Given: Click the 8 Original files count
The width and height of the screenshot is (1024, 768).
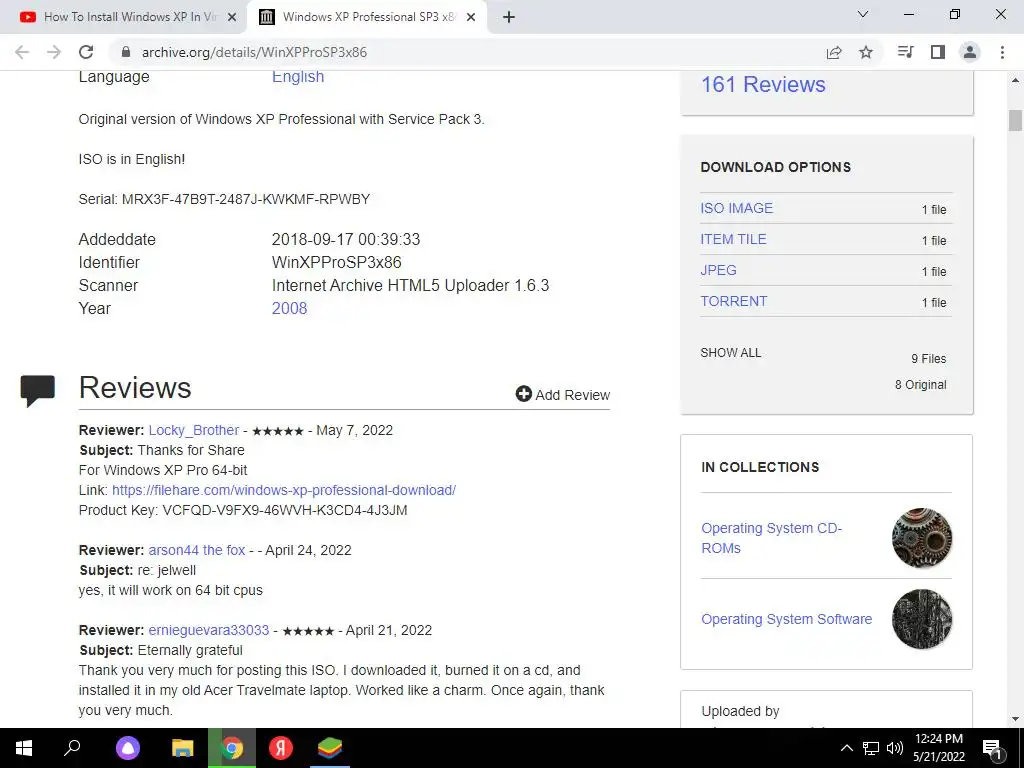Looking at the screenshot, I should click(x=920, y=385).
